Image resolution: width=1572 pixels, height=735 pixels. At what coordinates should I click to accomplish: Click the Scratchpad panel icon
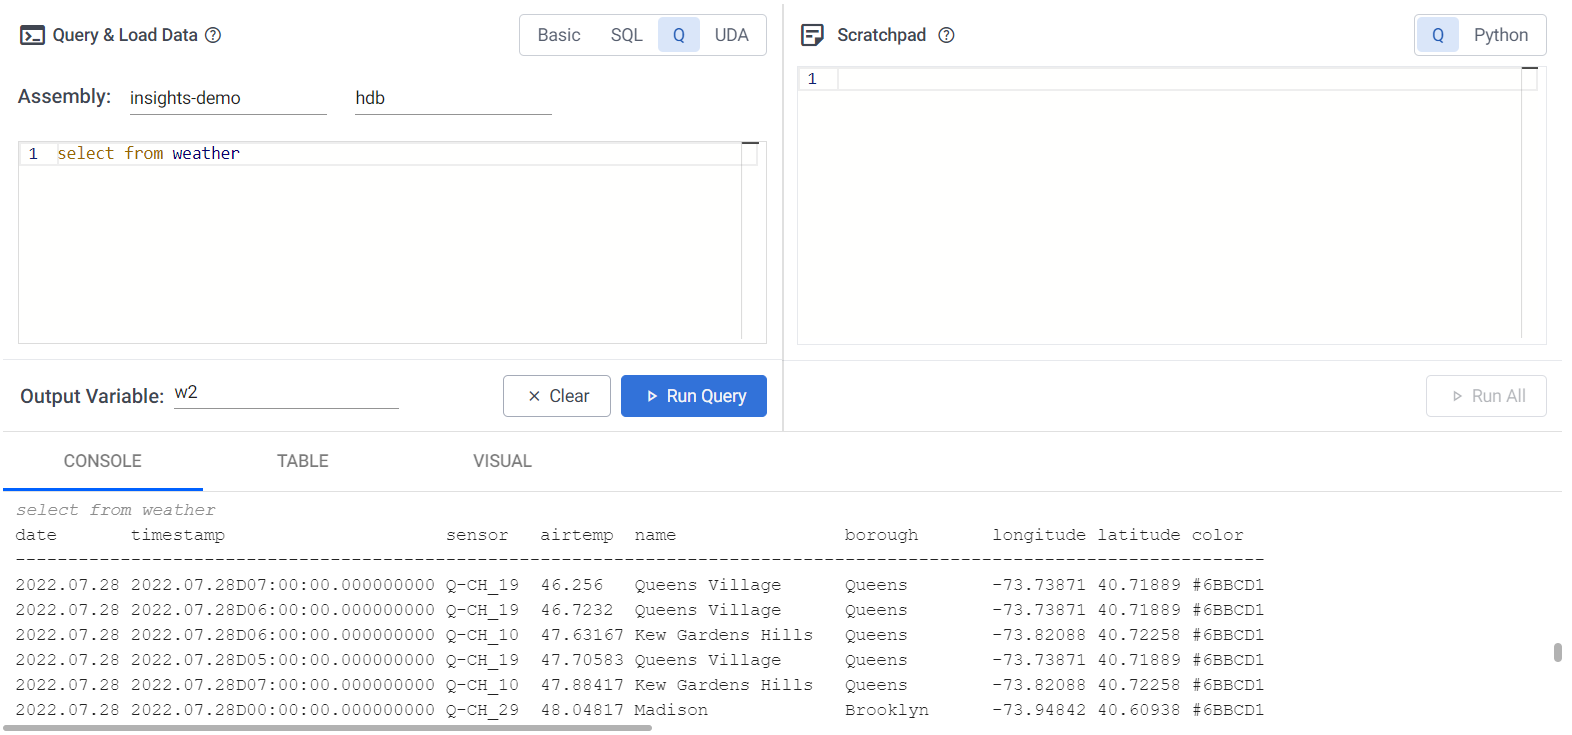tap(812, 36)
